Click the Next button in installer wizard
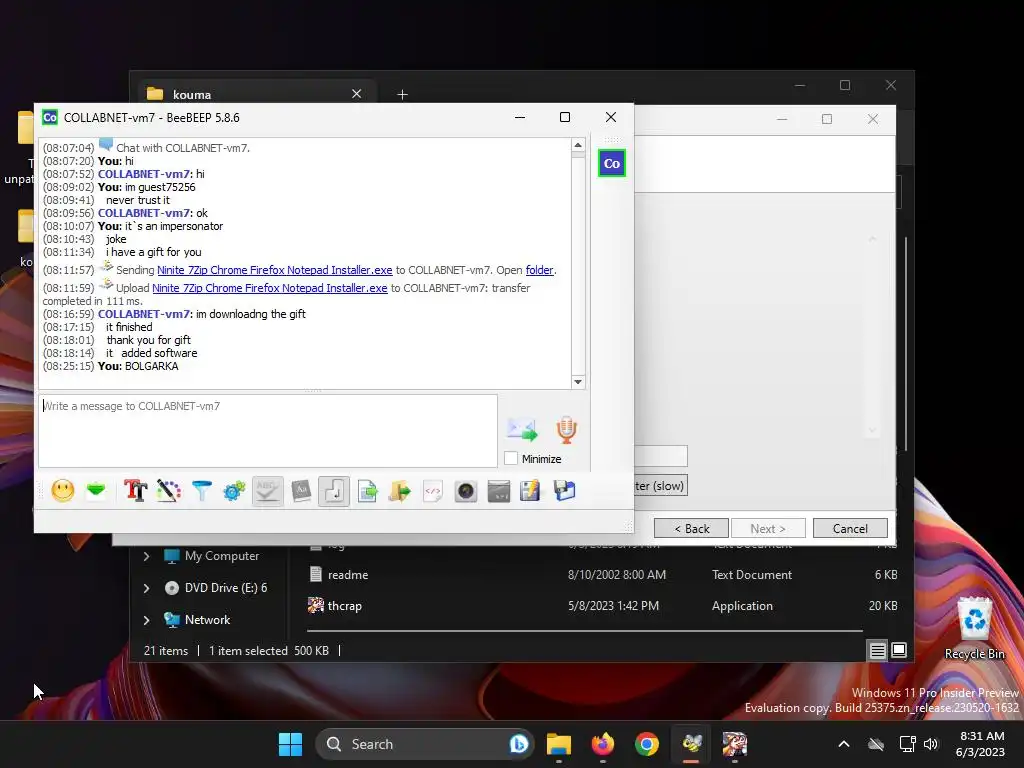 (x=768, y=528)
